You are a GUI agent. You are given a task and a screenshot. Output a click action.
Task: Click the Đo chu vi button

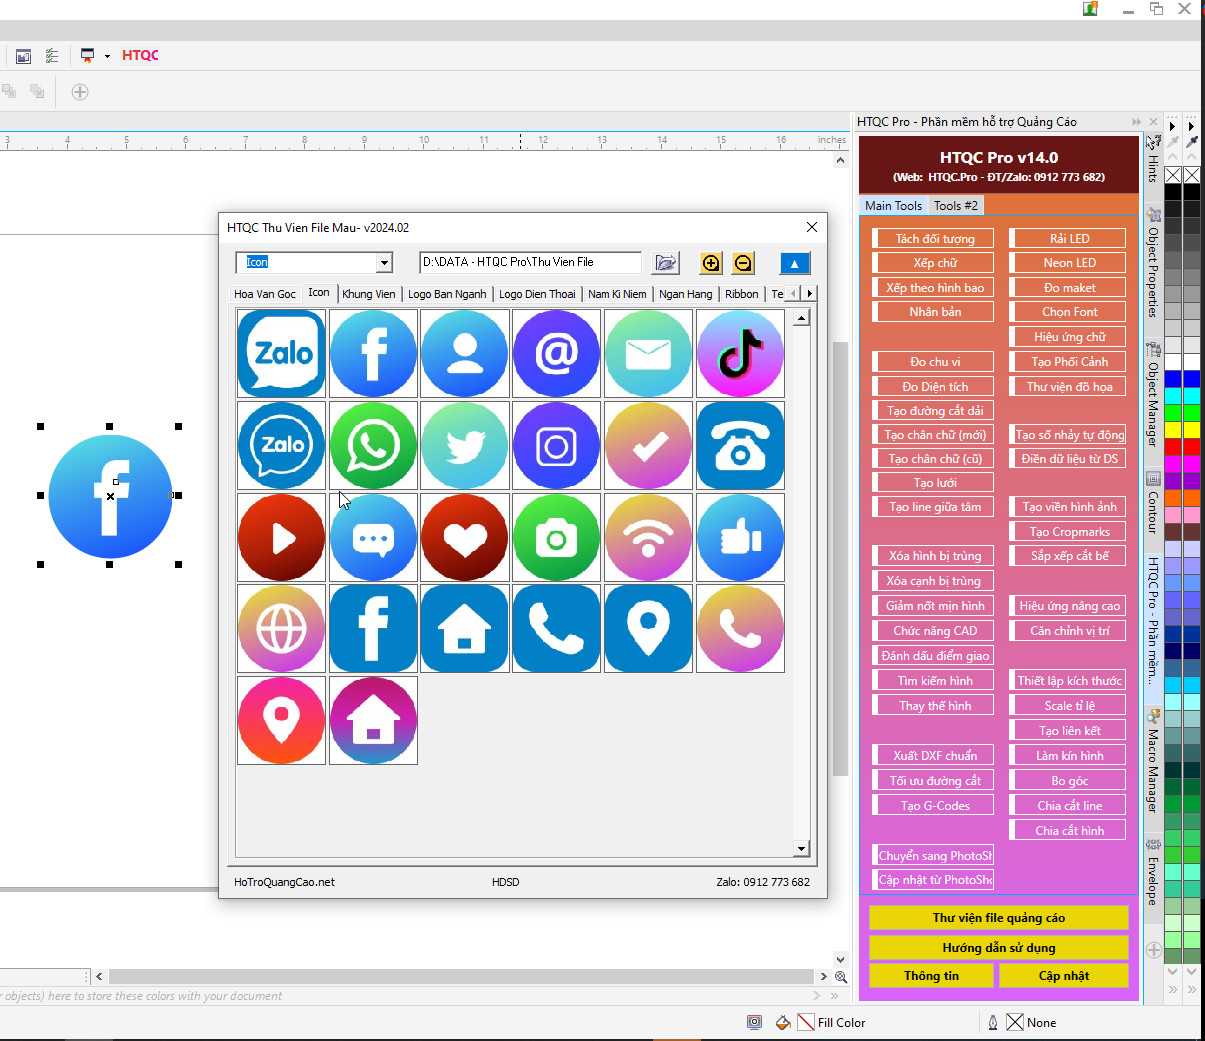(x=935, y=362)
